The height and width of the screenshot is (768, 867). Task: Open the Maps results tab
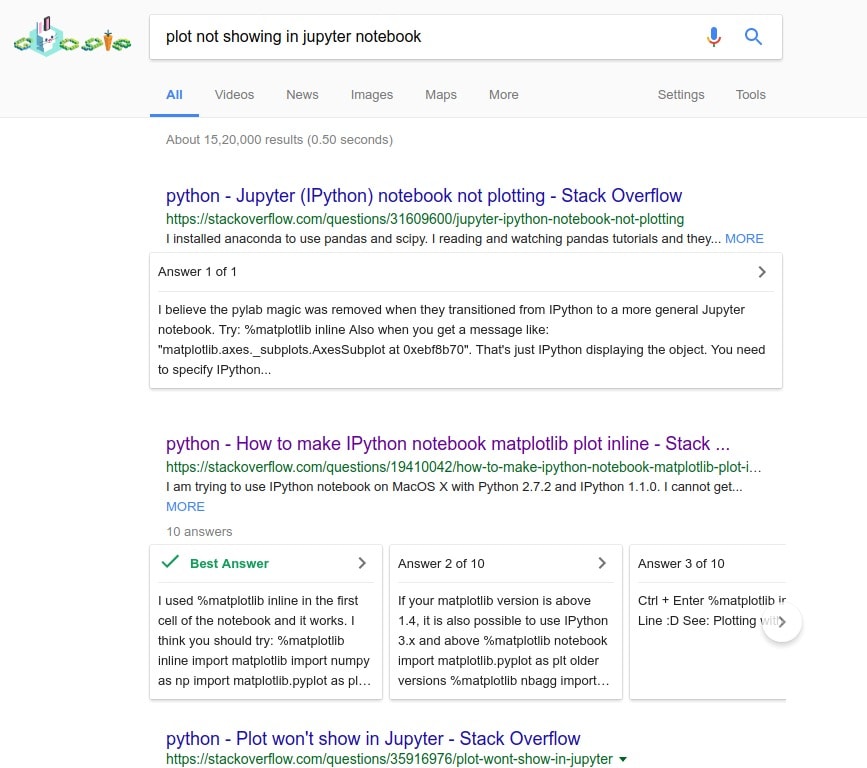[440, 95]
